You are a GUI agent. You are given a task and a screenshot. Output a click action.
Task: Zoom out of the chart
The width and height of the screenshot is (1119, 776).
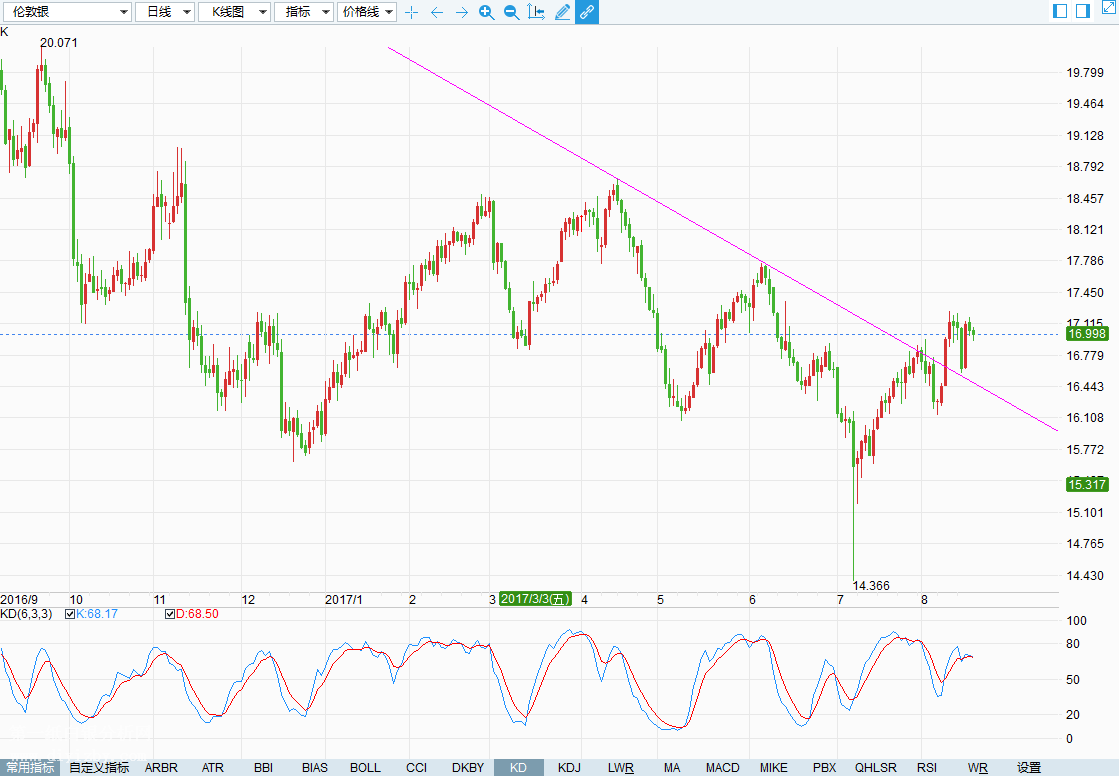511,12
